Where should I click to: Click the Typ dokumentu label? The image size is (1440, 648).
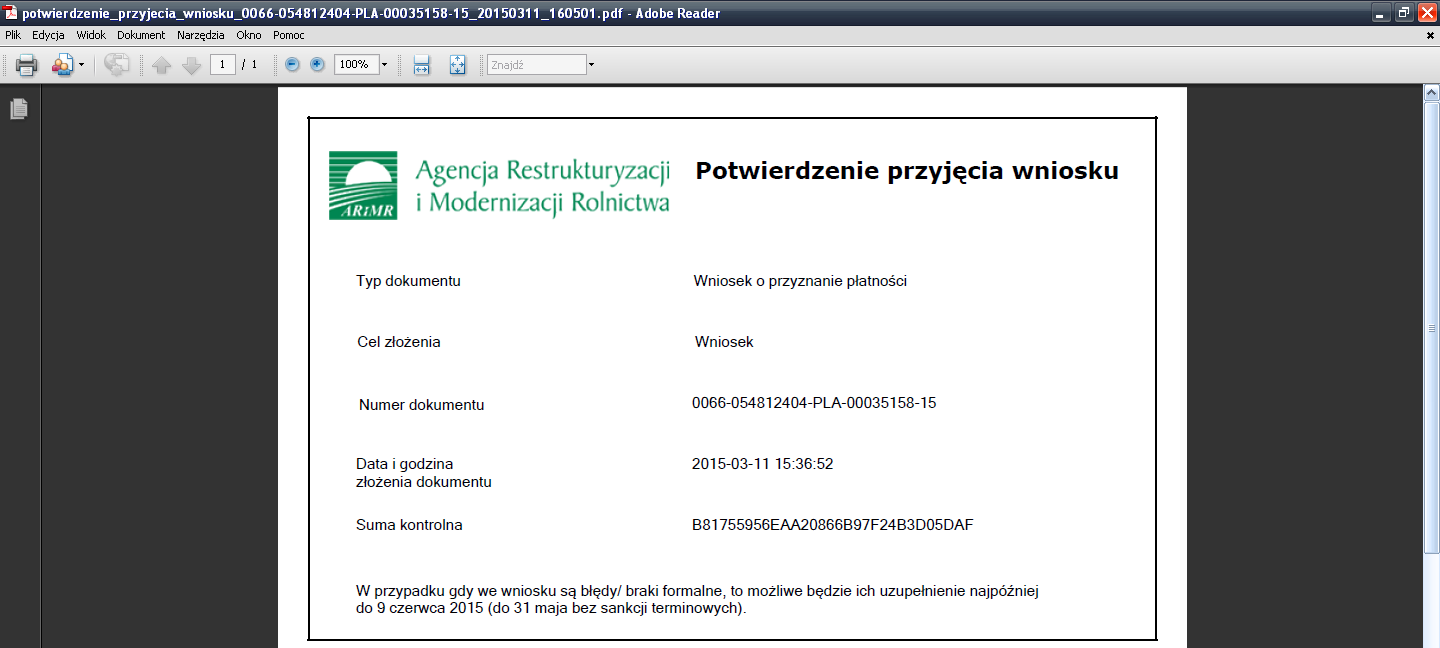click(x=408, y=281)
